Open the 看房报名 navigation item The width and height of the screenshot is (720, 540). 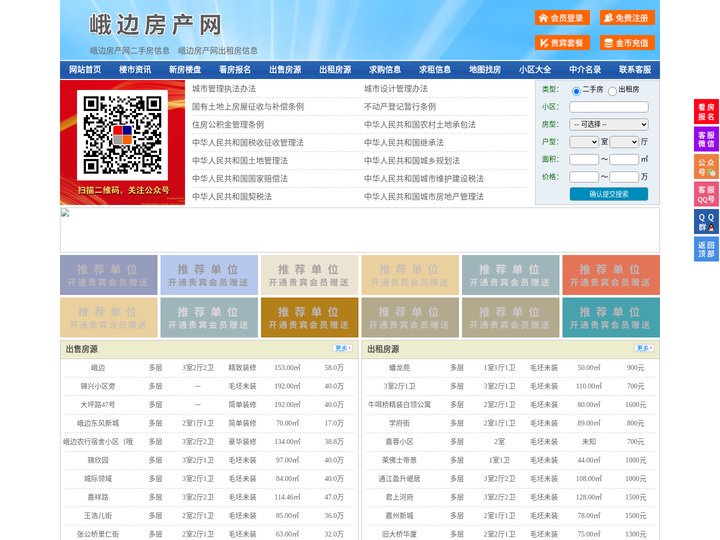coord(235,70)
